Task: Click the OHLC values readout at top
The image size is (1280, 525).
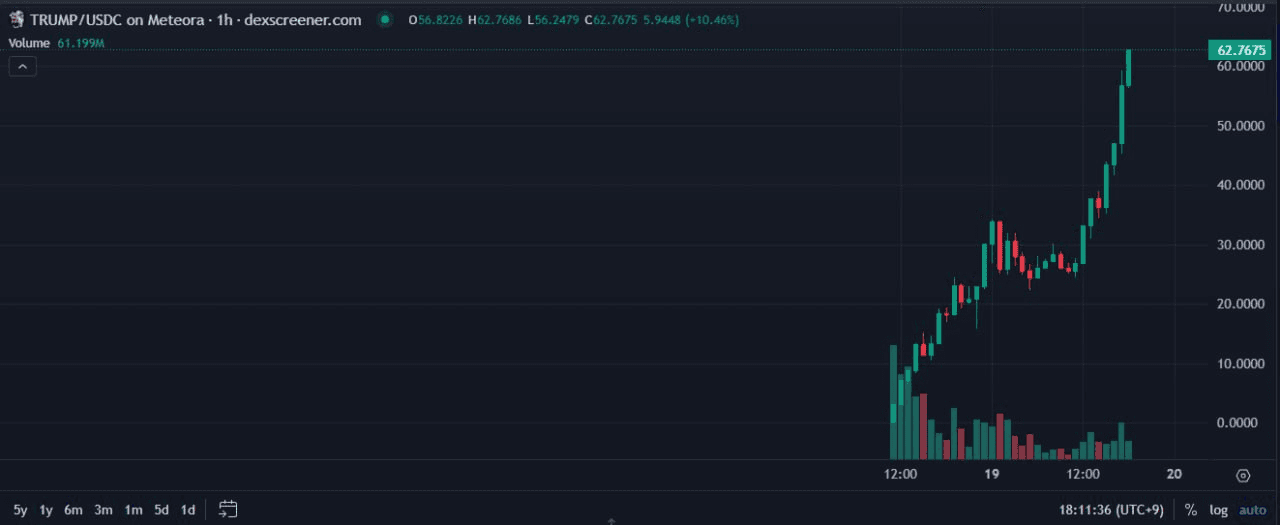Action: 573,20
